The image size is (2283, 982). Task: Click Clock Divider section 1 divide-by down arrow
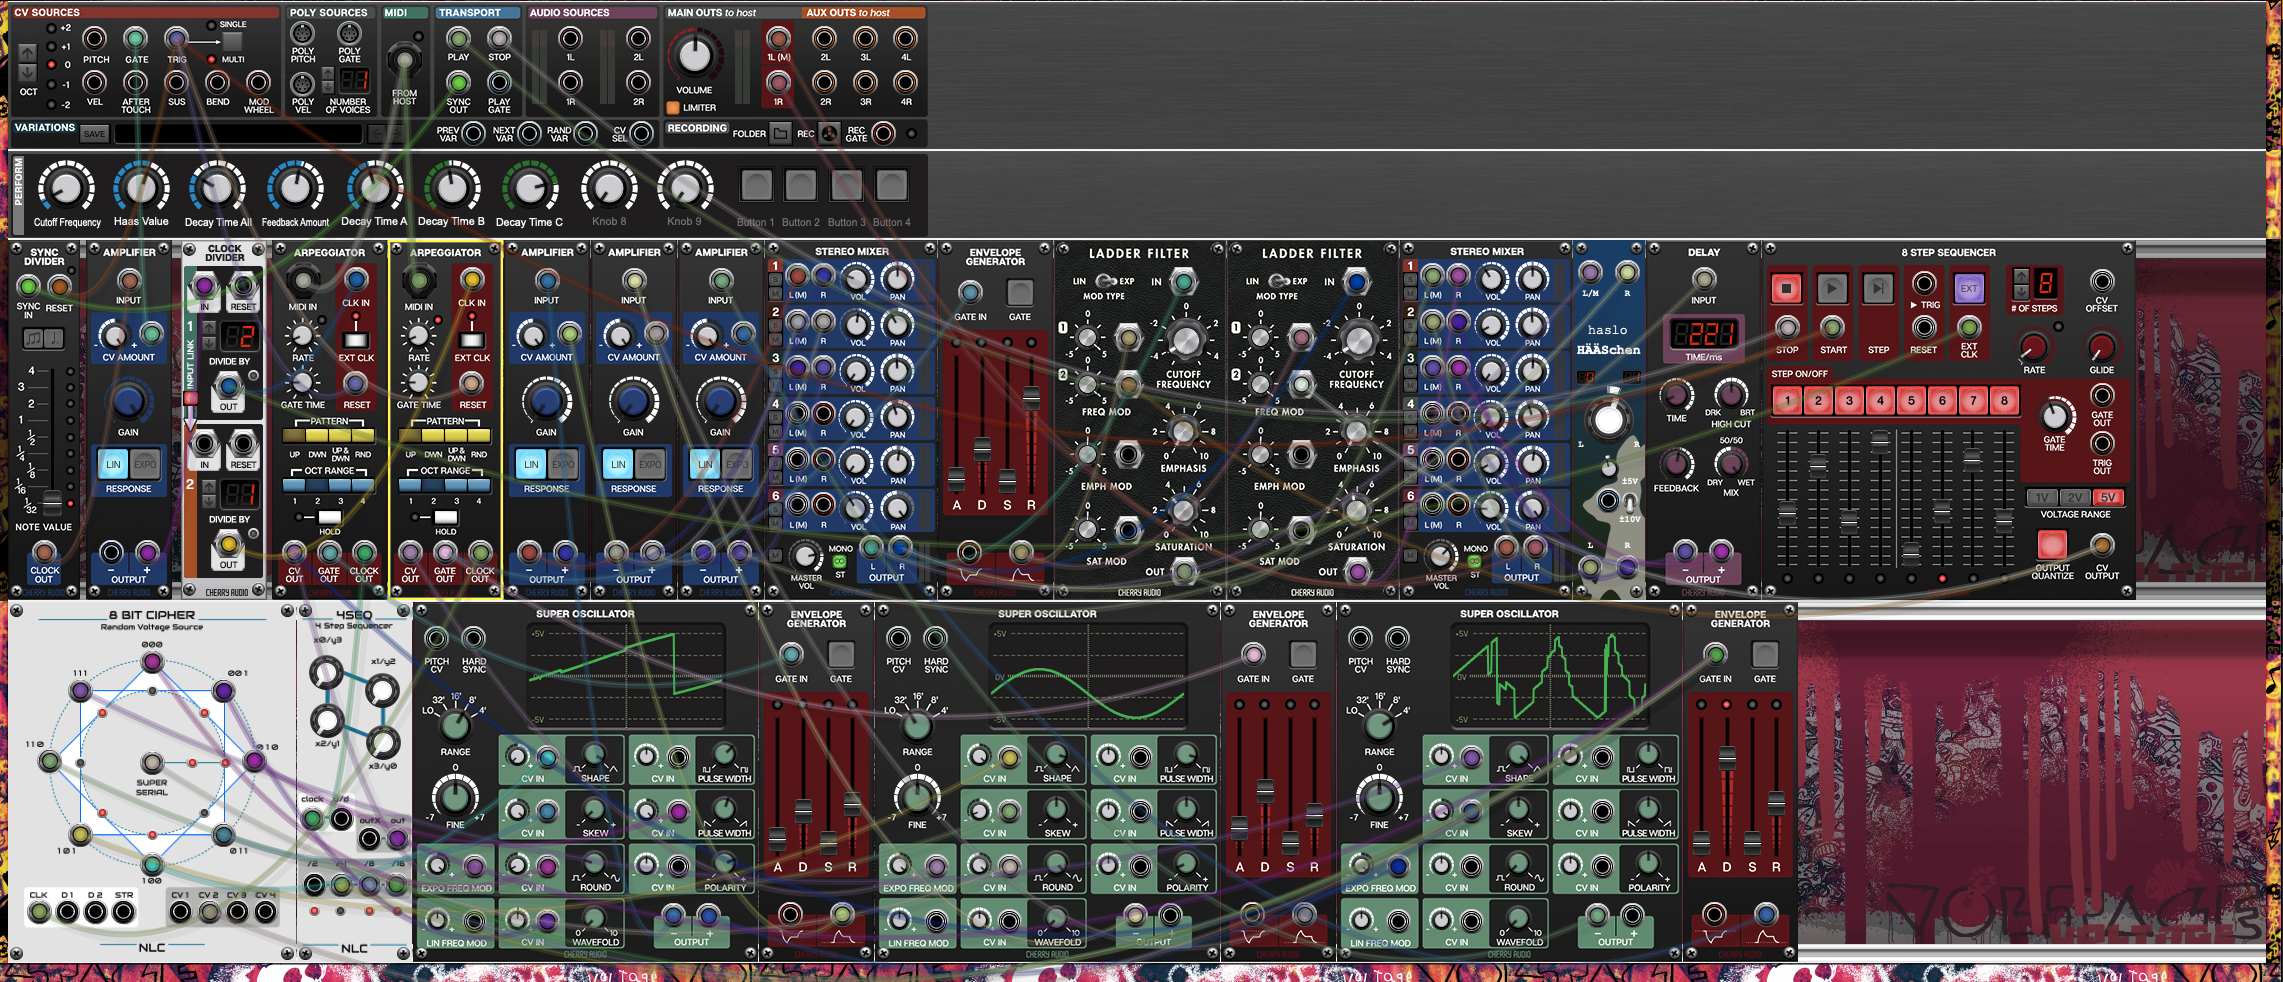click(x=209, y=341)
